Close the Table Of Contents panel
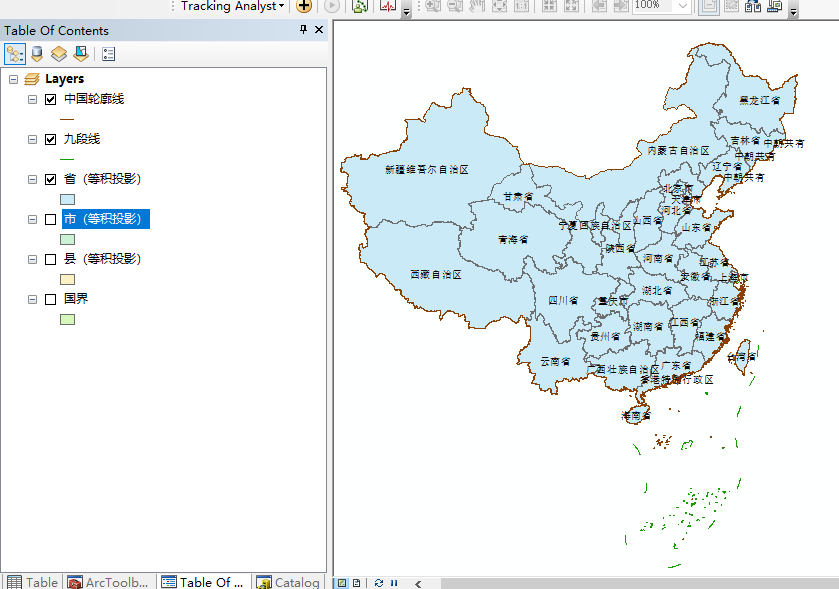This screenshot has height=589, width=839. point(319,29)
